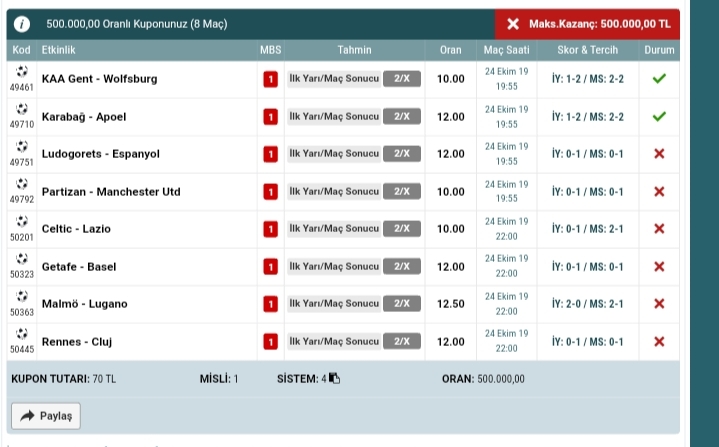The image size is (719, 447).
Task: Click the soccer ball icon for KAA Gent - Wolfsburg
Action: pos(22,72)
